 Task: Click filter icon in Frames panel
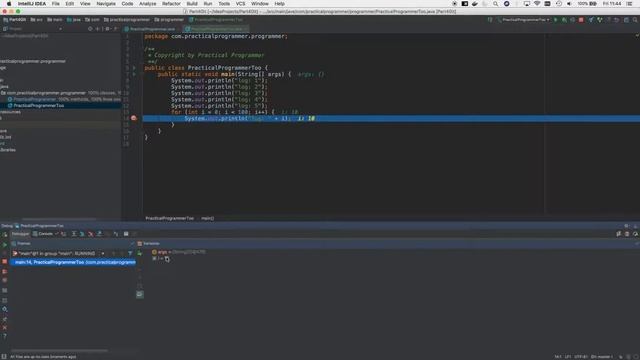(x=130, y=253)
